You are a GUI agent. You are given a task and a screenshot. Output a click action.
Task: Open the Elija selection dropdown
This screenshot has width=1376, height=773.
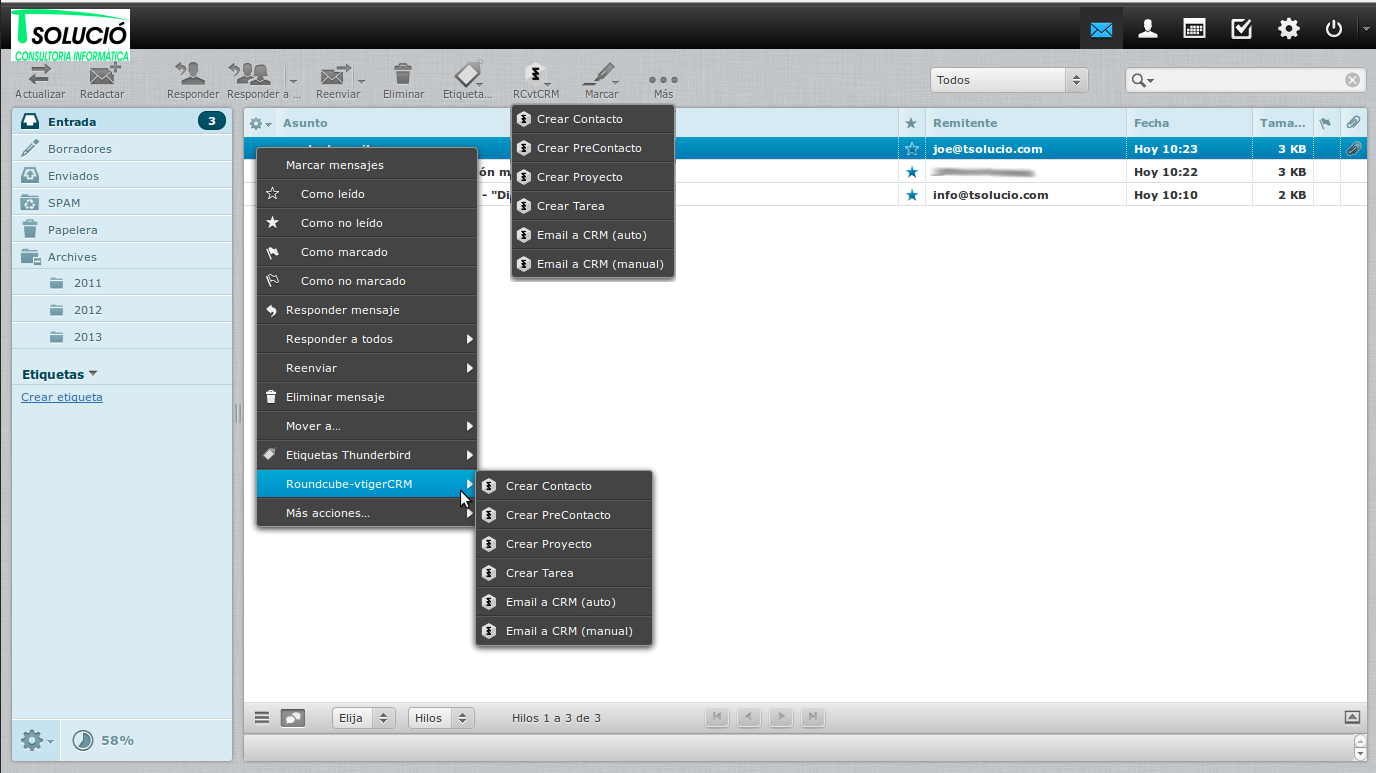(x=364, y=718)
